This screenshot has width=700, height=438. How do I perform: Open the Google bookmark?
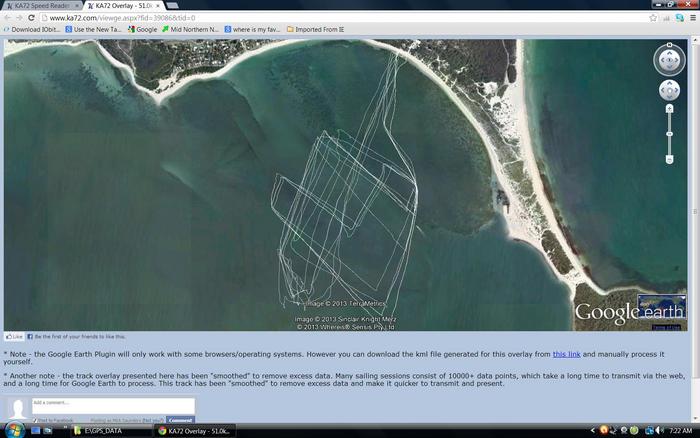coord(142,29)
